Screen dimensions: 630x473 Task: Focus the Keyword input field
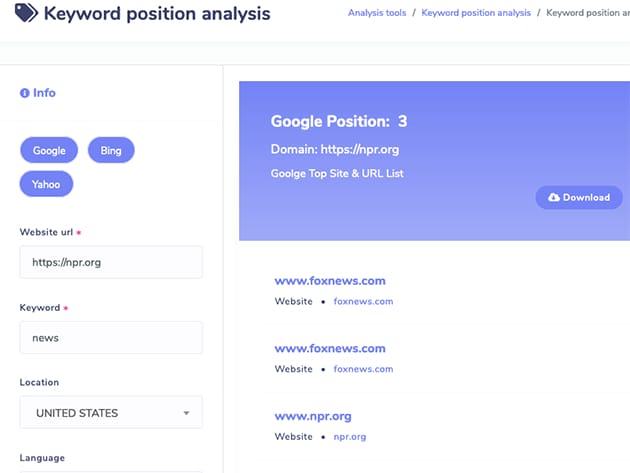[x=111, y=338]
